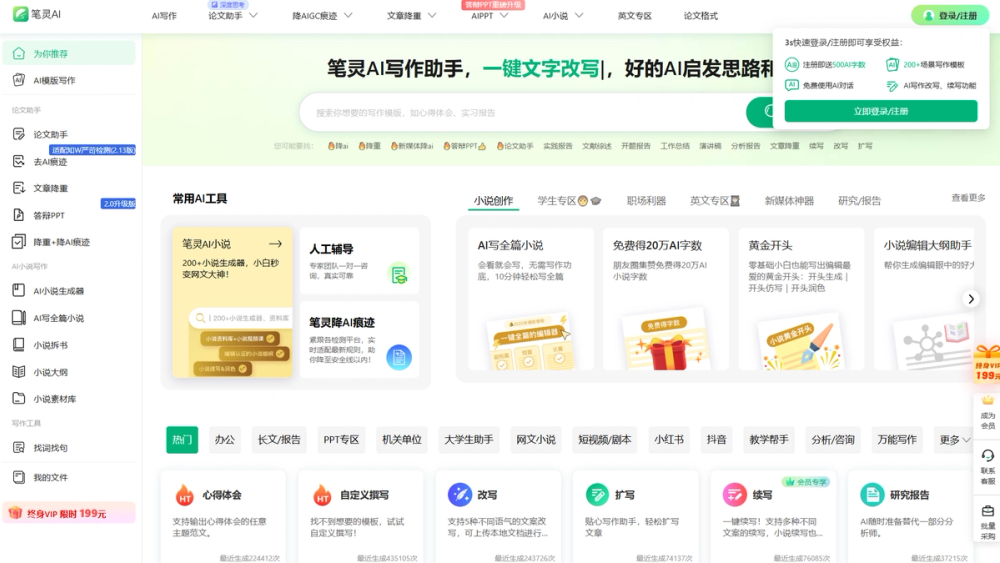The width and height of the screenshot is (1000, 563).
Task: Expand the 更多 category dropdown
Action: click(x=955, y=440)
